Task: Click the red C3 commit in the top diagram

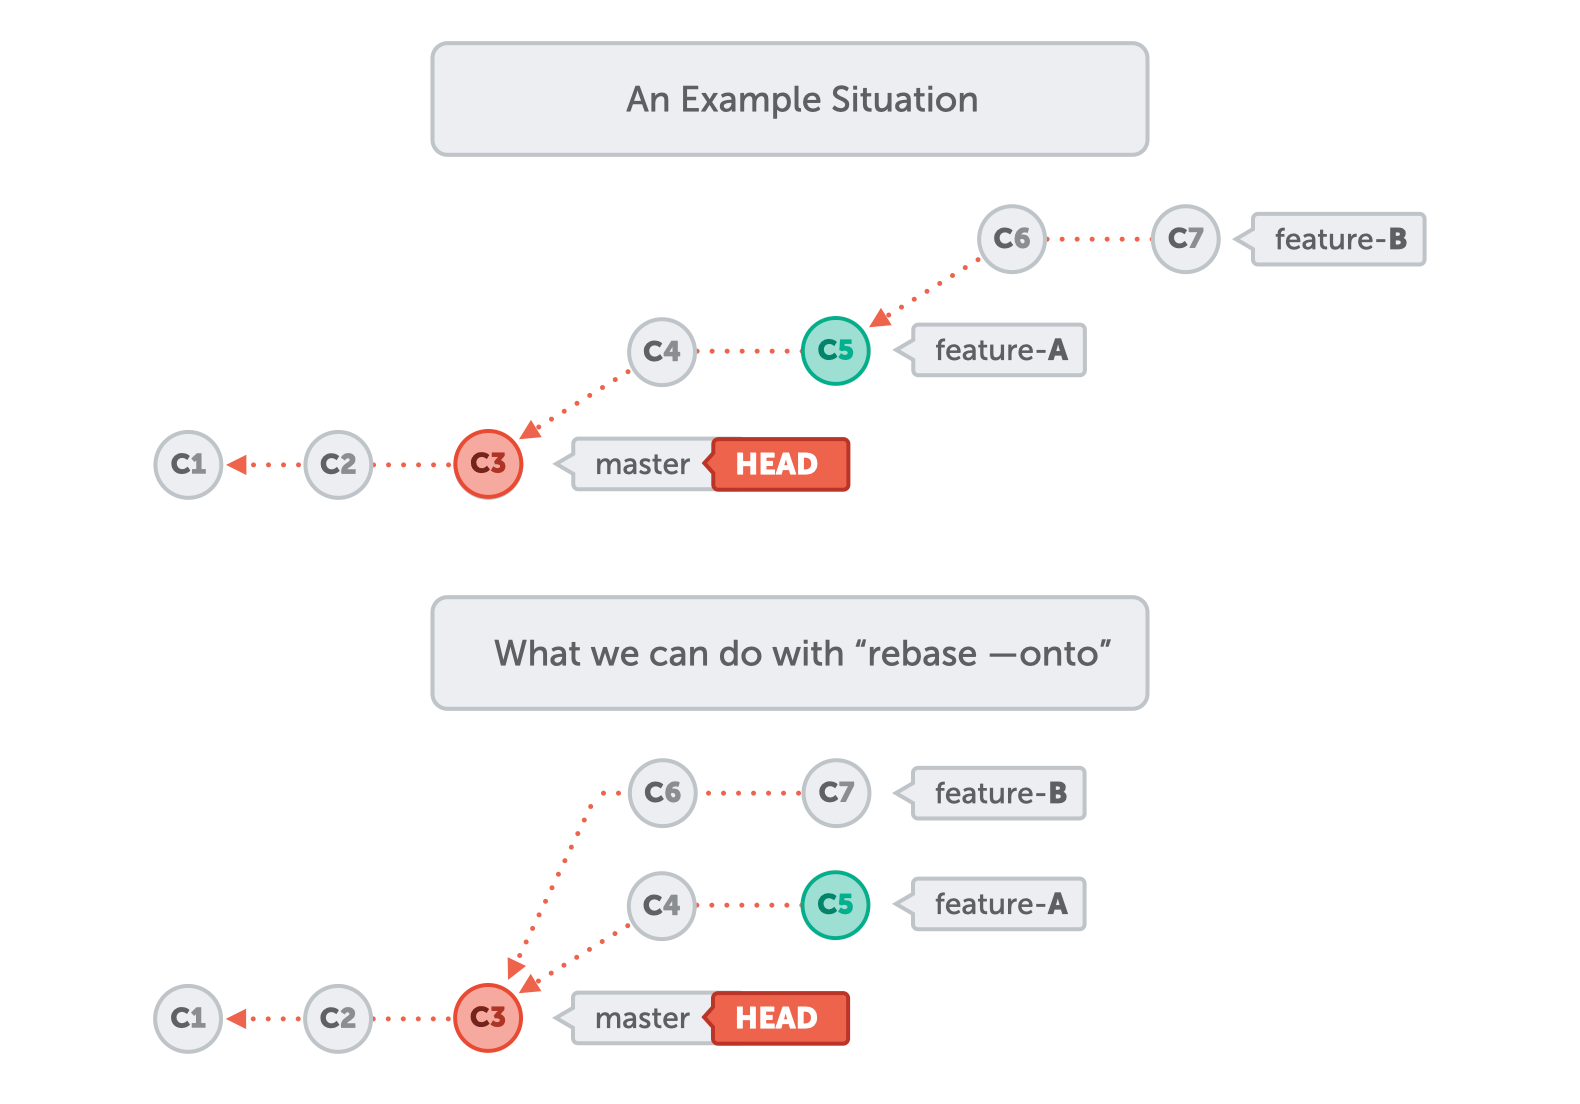Action: click(x=488, y=464)
